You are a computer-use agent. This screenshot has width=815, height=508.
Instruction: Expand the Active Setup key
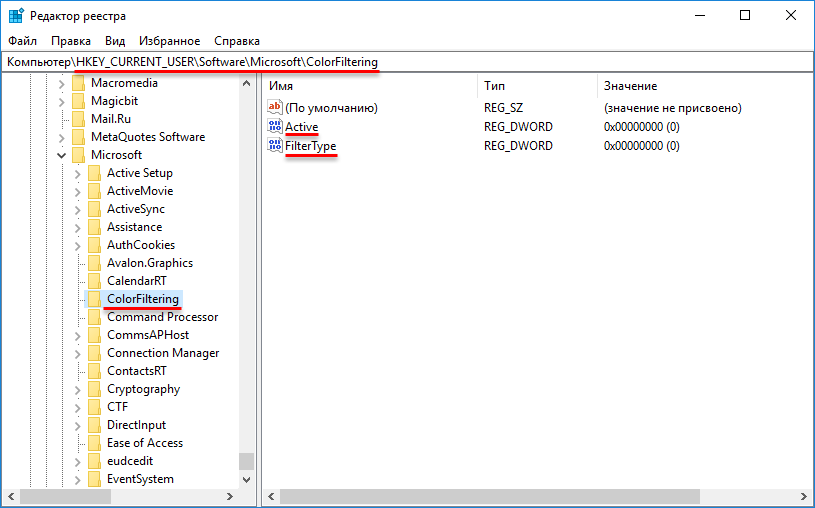pyautogui.click(x=78, y=173)
